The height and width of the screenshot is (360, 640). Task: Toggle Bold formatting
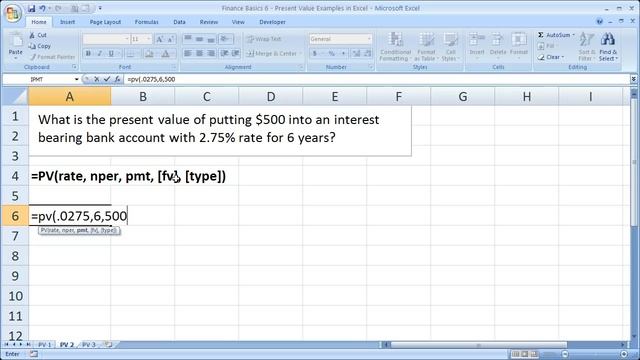(x=88, y=53)
